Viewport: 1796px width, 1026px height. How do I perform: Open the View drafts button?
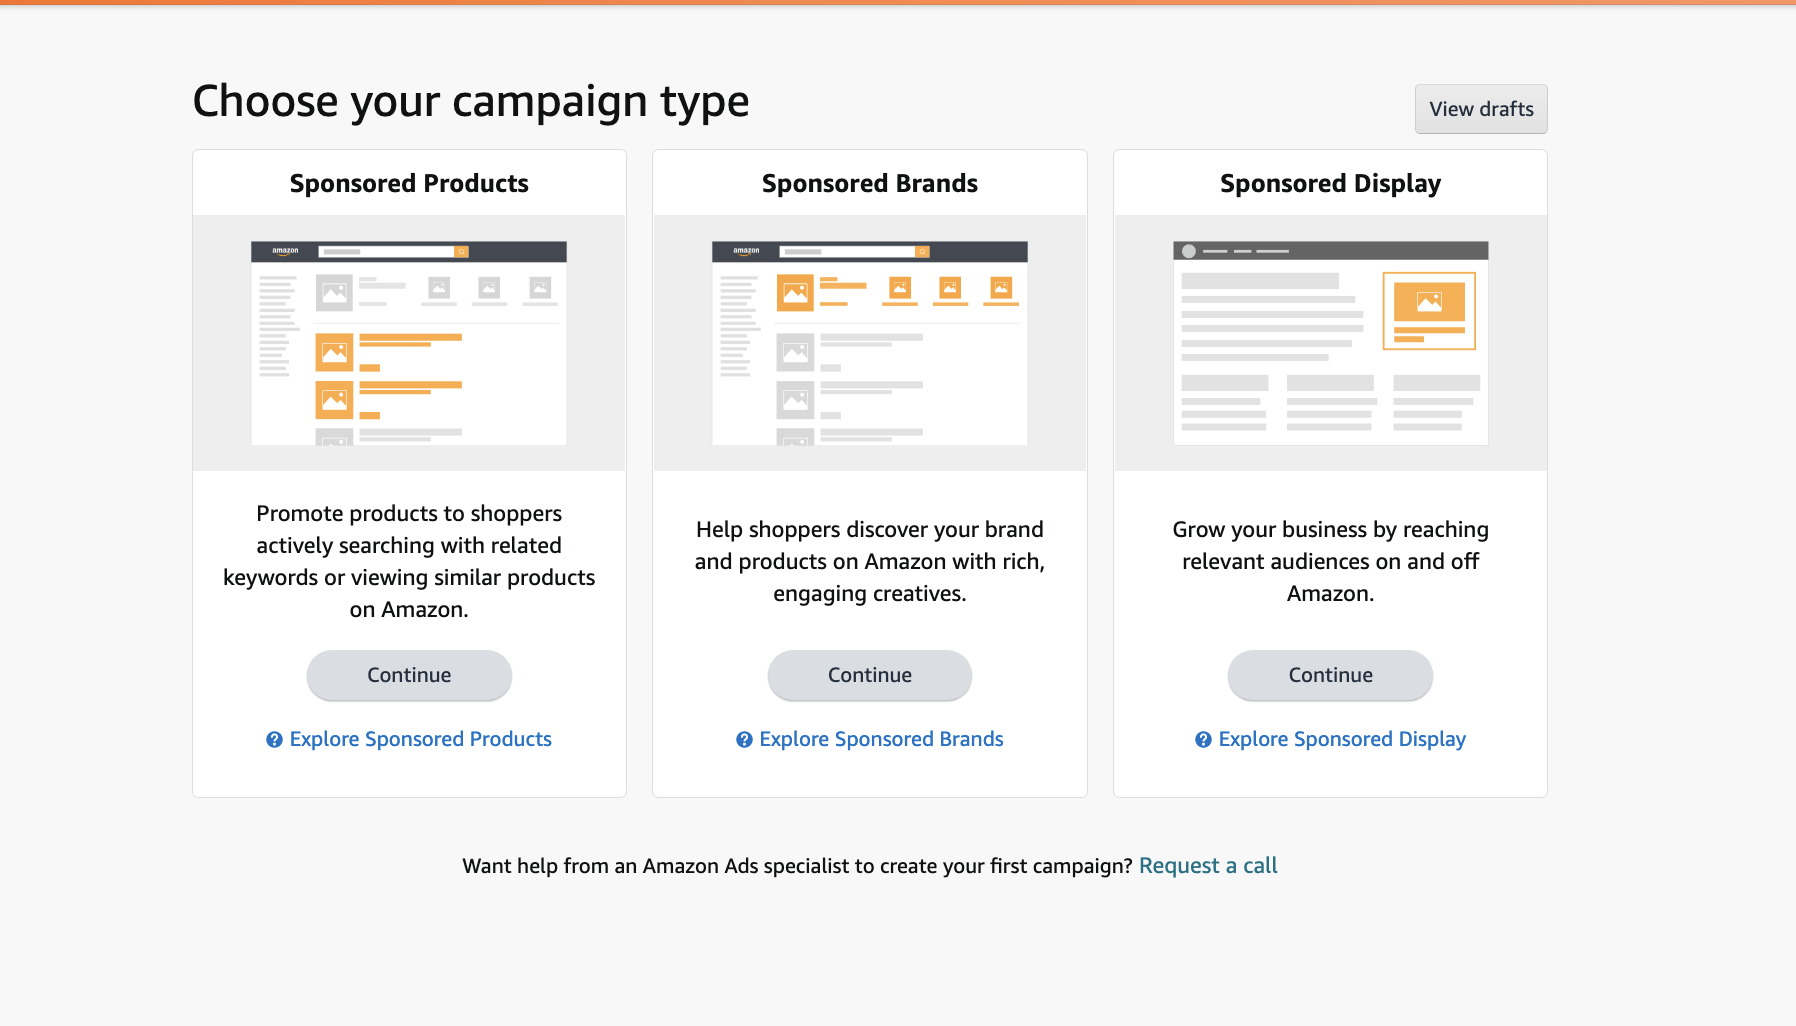(1480, 109)
